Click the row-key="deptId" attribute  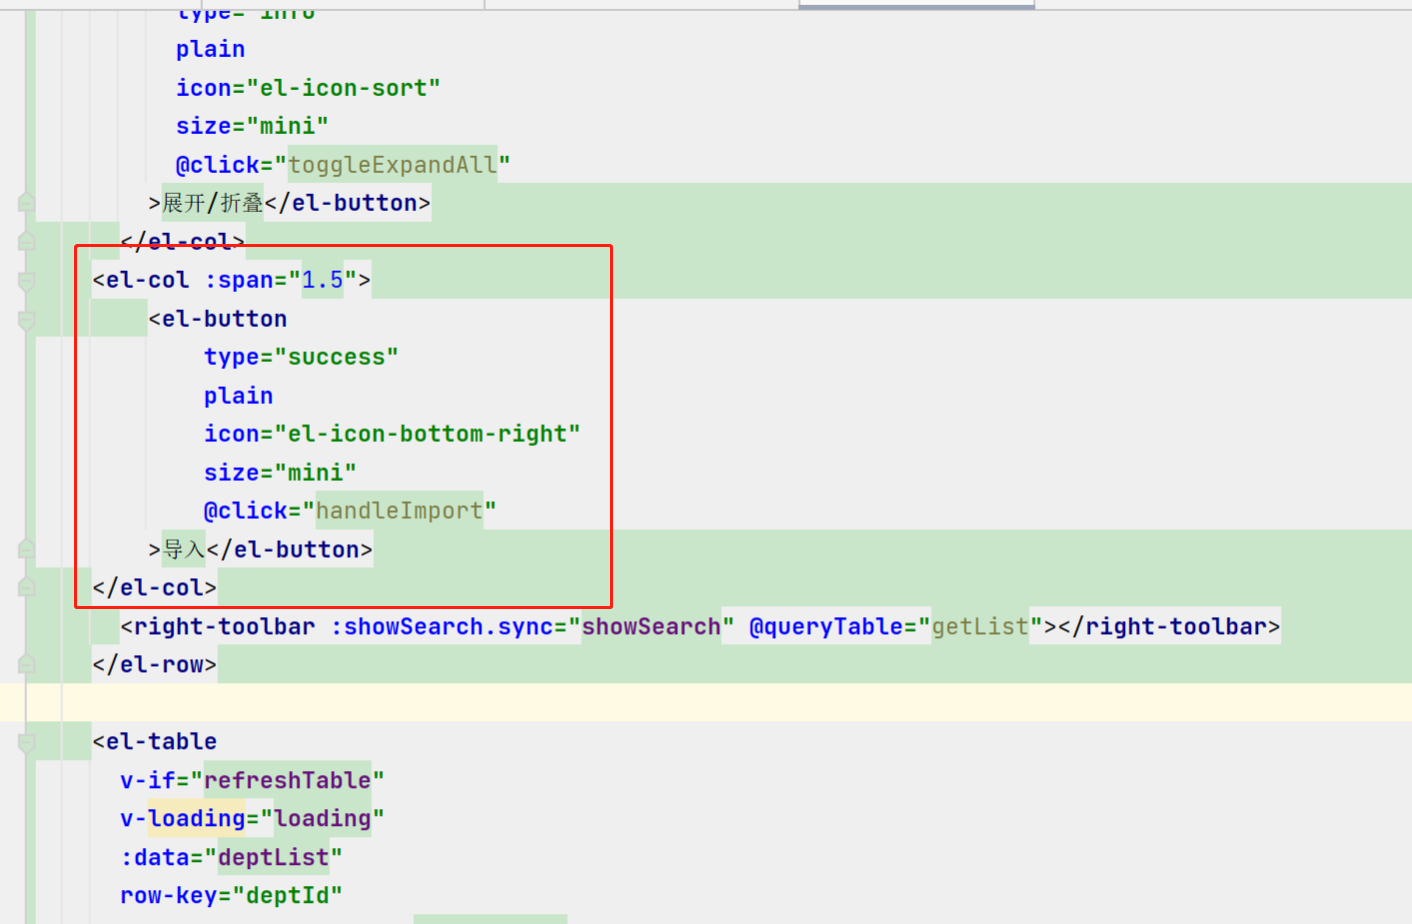tap(231, 896)
